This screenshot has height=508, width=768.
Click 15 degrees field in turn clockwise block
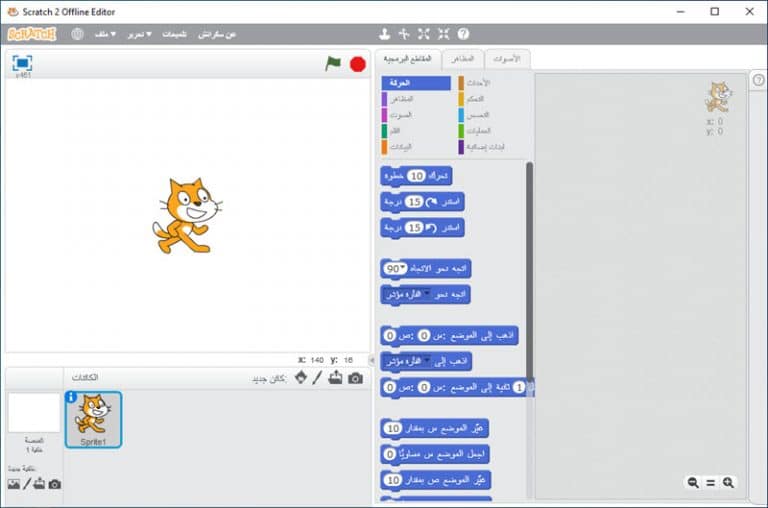coord(414,202)
